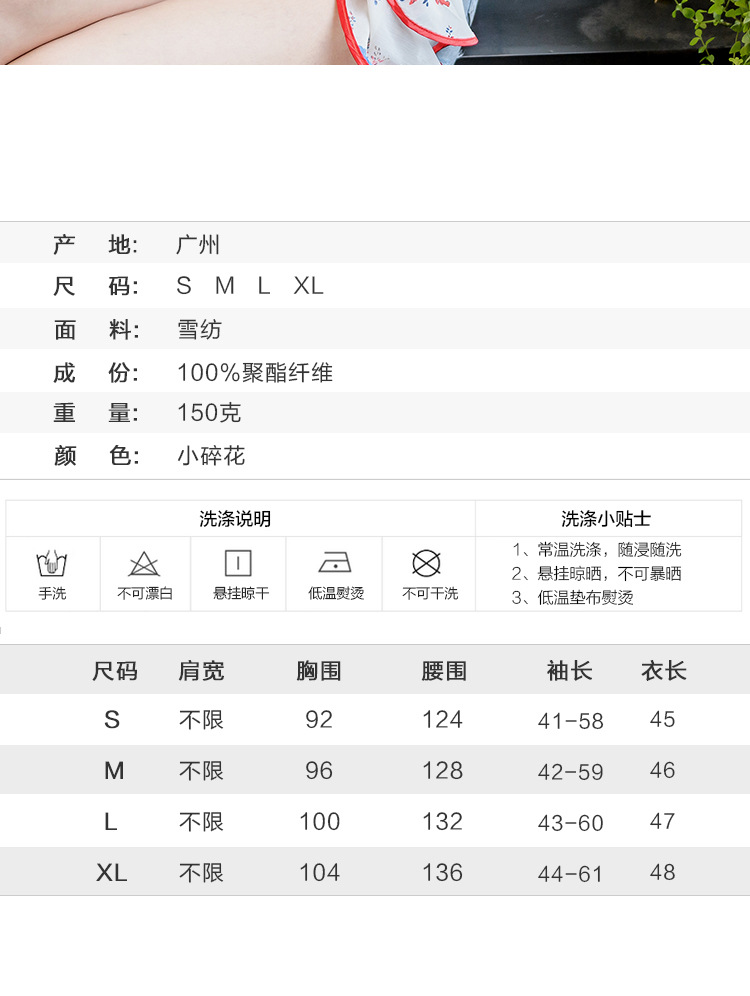This screenshot has width=750, height=996.
Task: Open the product photo at top
Action: pos(375,32)
